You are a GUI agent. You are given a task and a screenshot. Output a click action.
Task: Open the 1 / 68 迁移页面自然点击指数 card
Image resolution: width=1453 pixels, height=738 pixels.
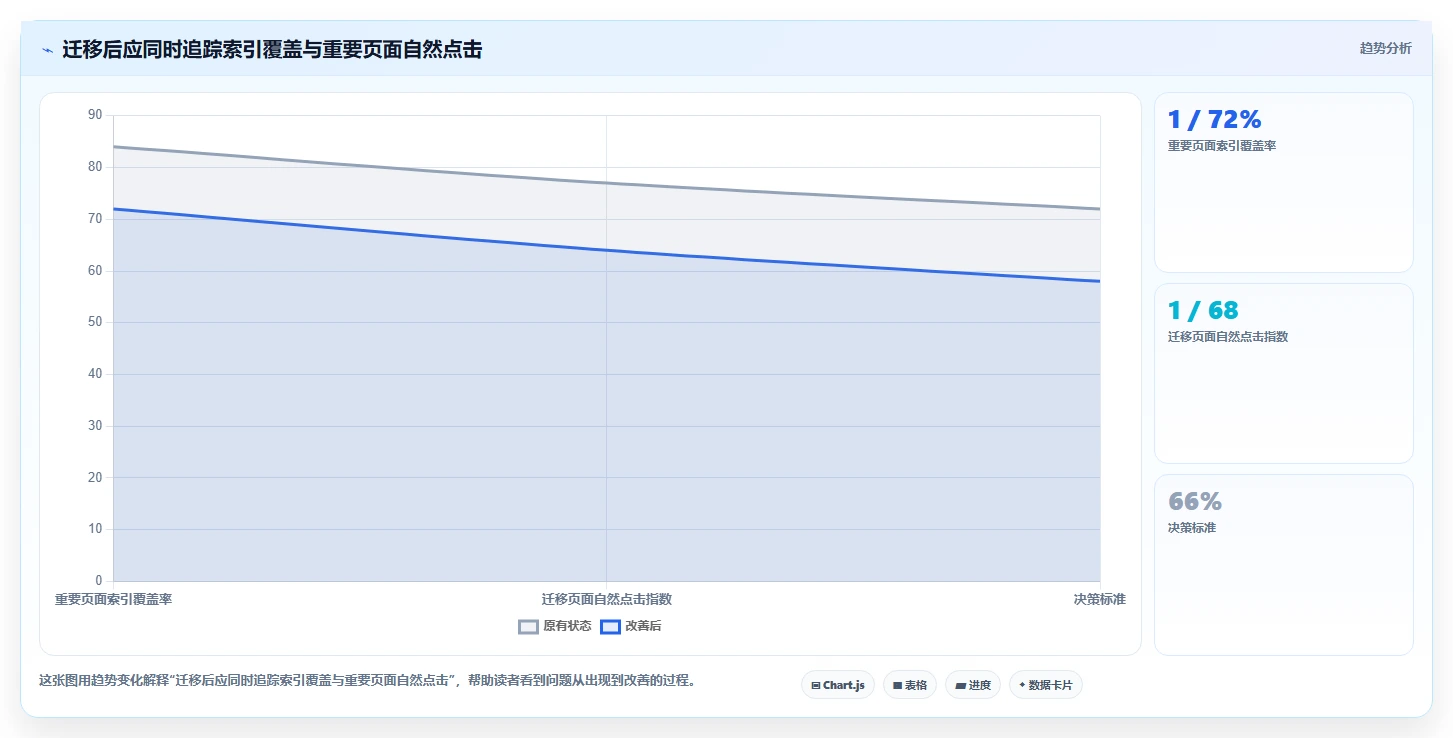coord(1284,373)
